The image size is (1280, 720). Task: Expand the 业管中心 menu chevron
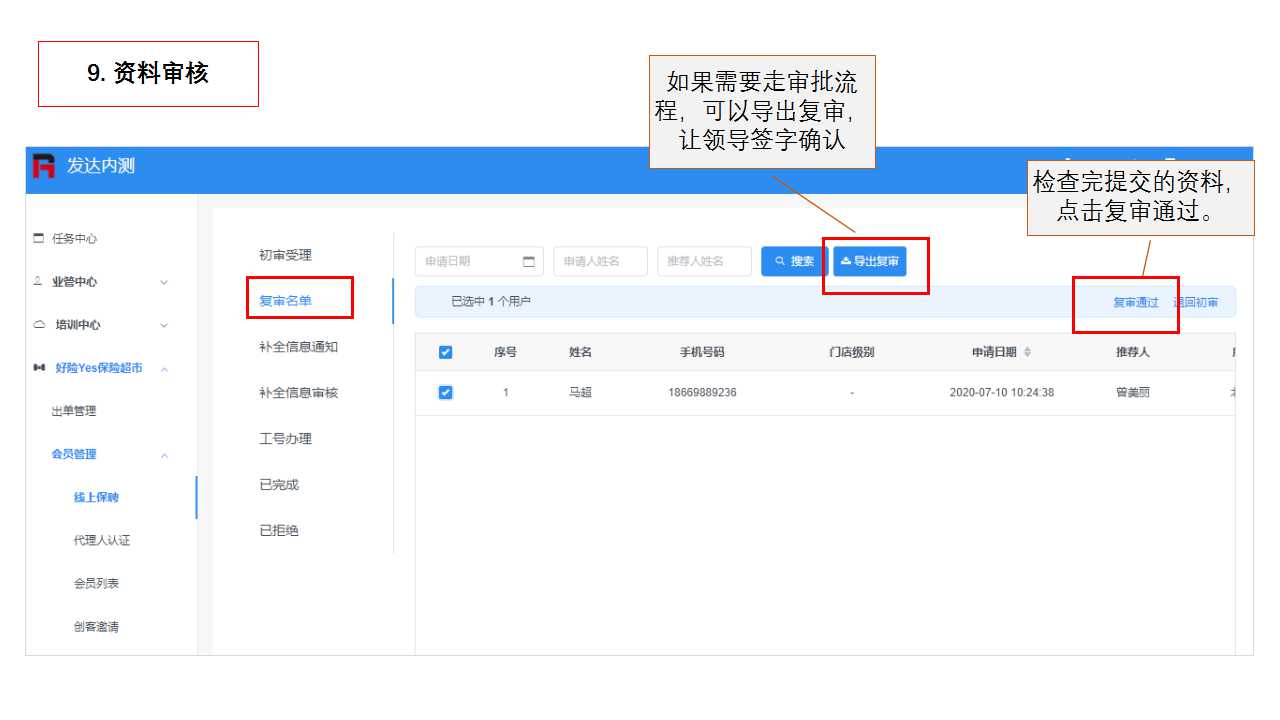click(164, 283)
